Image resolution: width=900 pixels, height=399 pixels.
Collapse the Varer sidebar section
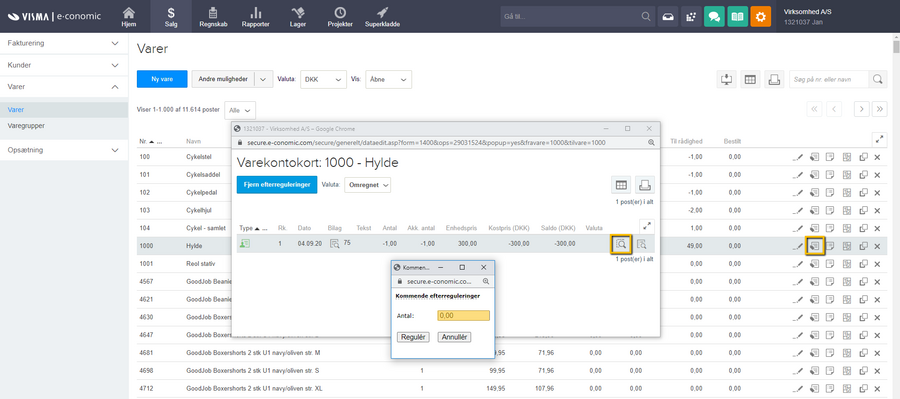[x=64, y=87]
